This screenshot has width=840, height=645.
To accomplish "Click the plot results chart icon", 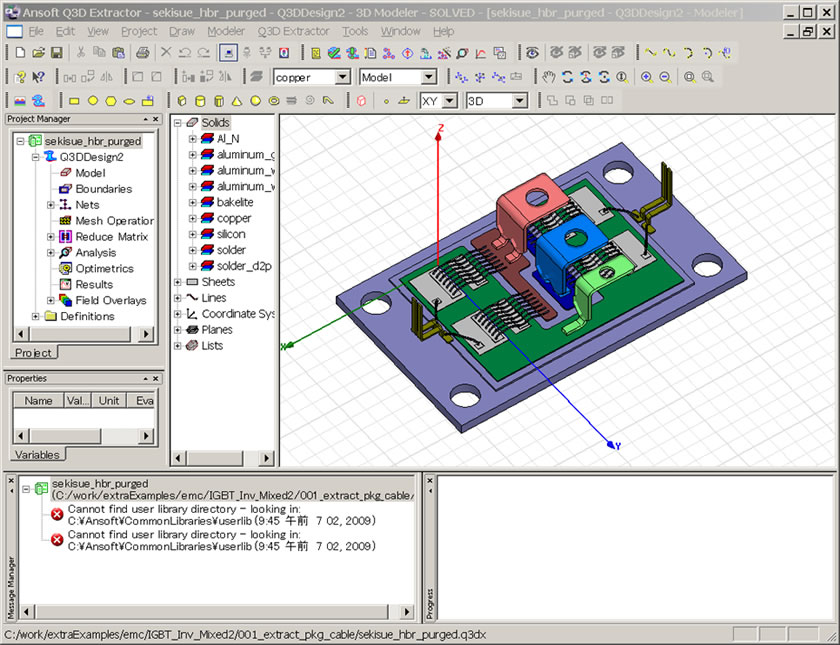I will point(481,52).
